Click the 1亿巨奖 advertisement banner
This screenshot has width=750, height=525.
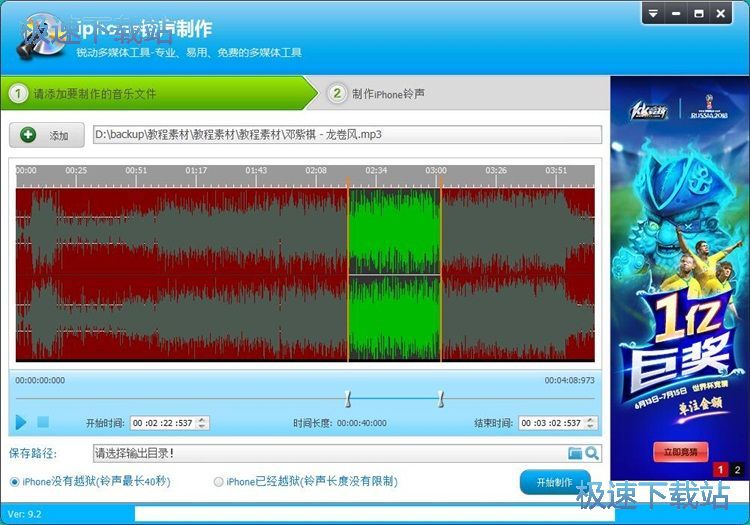[680, 277]
